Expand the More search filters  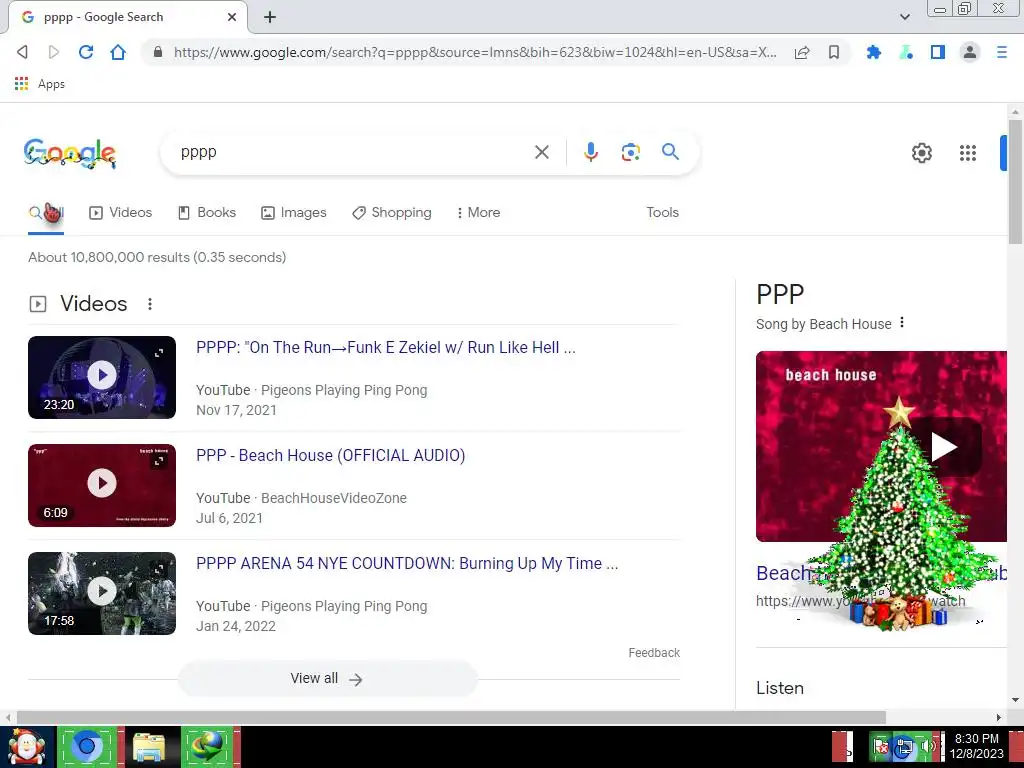click(x=479, y=212)
